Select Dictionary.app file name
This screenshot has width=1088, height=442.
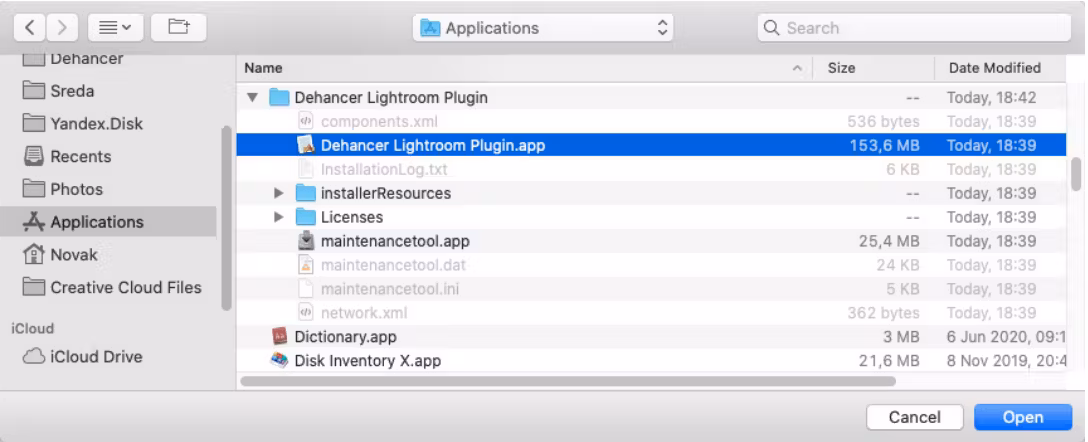[x=346, y=337]
